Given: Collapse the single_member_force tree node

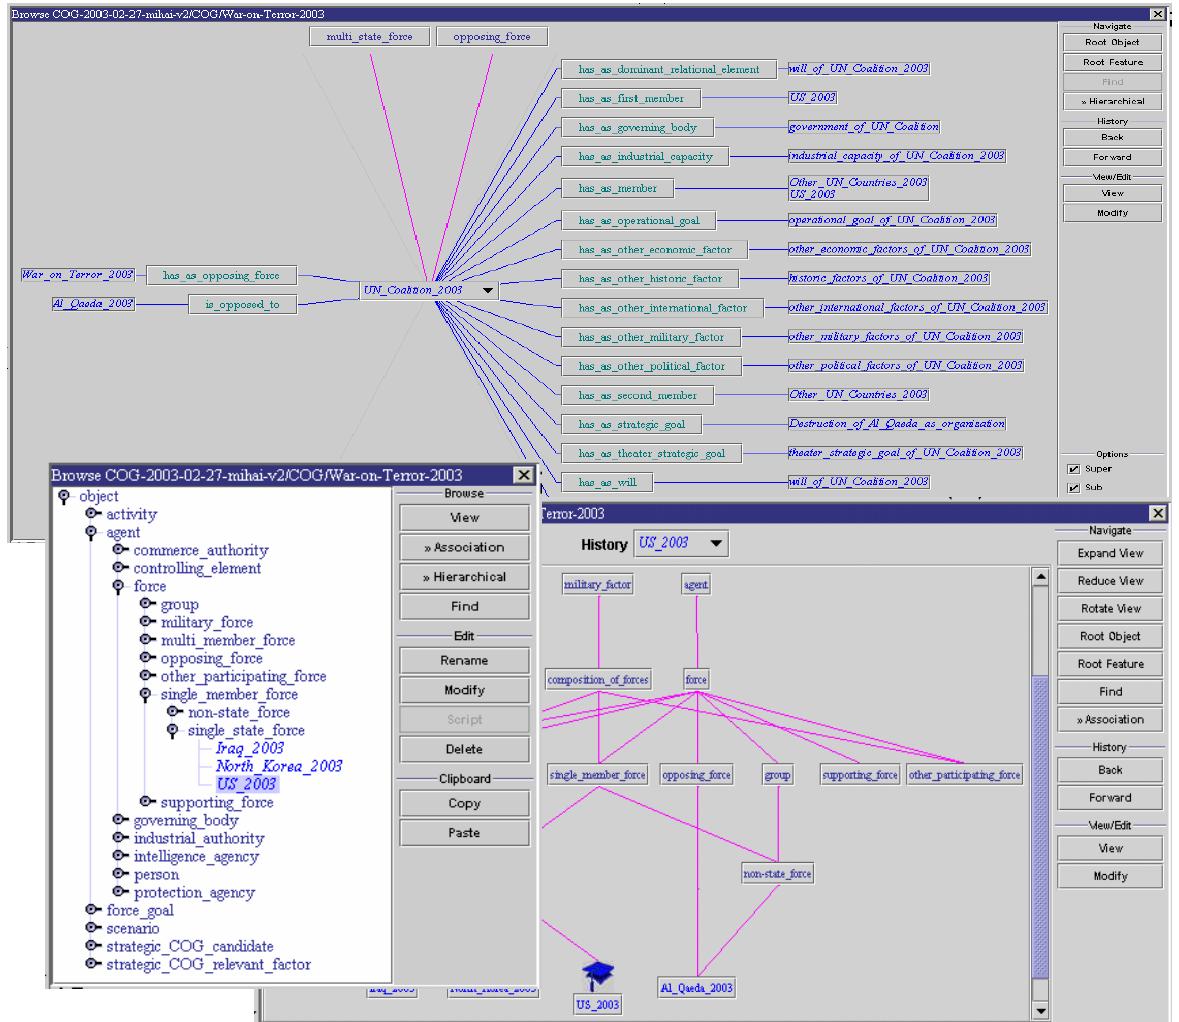Looking at the screenshot, I should pos(146,695).
